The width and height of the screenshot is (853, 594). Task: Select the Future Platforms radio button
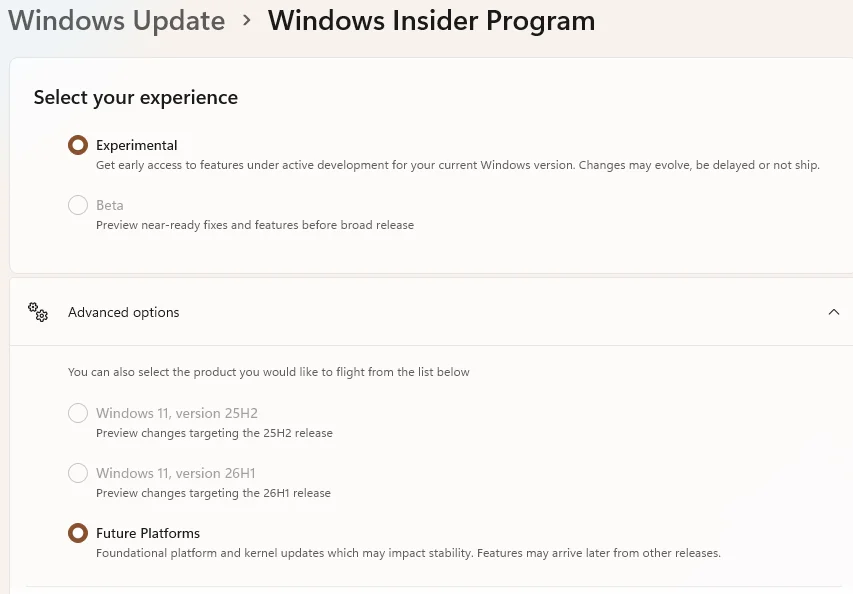coord(78,533)
